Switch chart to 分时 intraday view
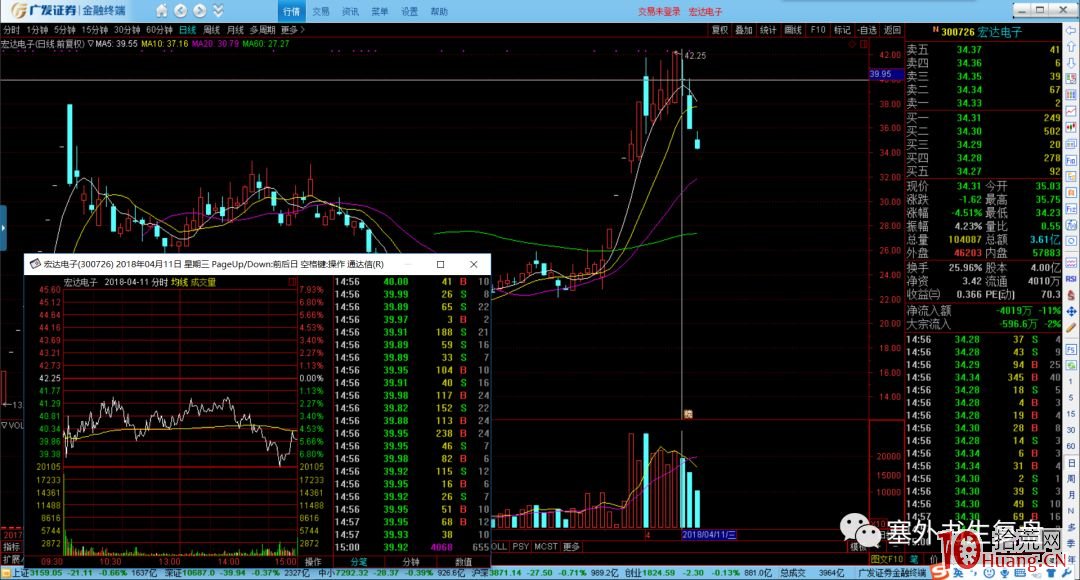1080x580 pixels. point(12,30)
